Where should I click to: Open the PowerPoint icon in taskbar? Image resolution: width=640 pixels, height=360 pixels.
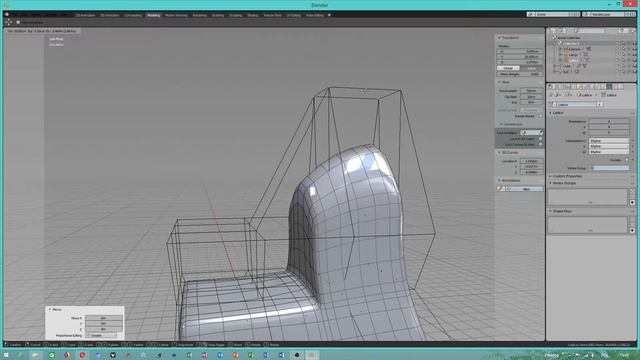[235, 355]
